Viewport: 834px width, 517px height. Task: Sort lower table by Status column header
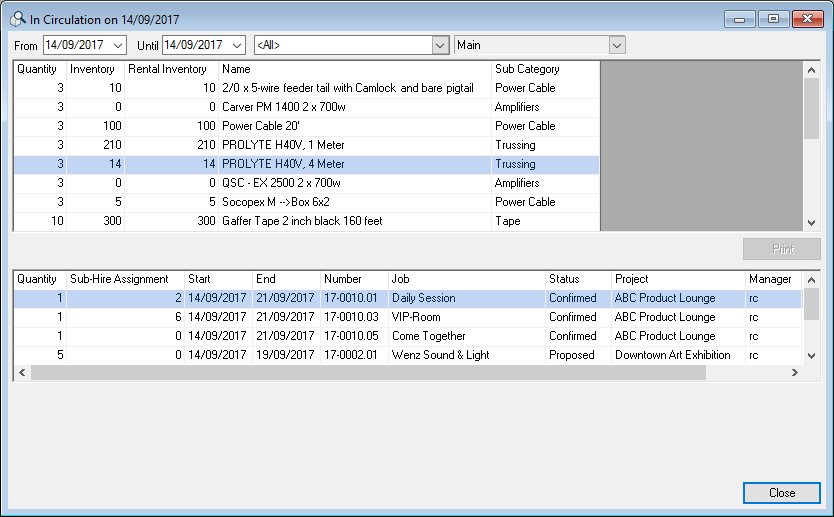coord(577,279)
